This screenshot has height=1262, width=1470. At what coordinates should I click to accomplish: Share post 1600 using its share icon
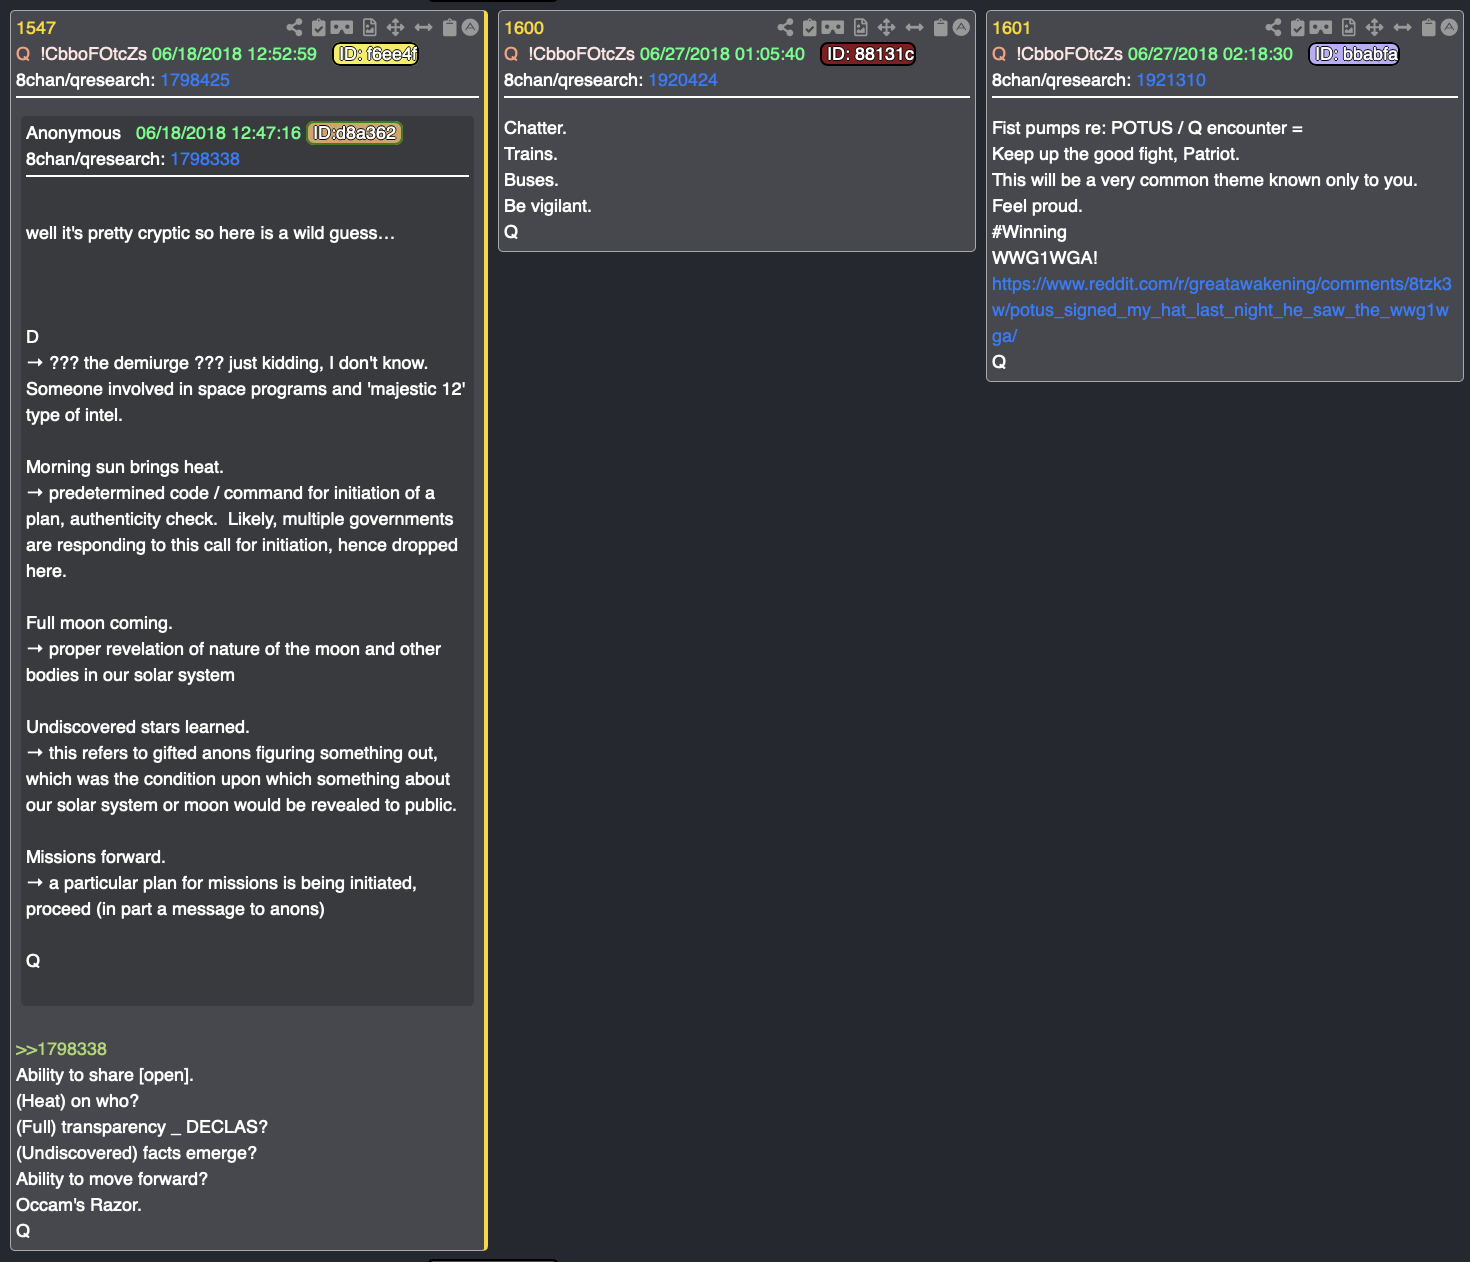785,28
